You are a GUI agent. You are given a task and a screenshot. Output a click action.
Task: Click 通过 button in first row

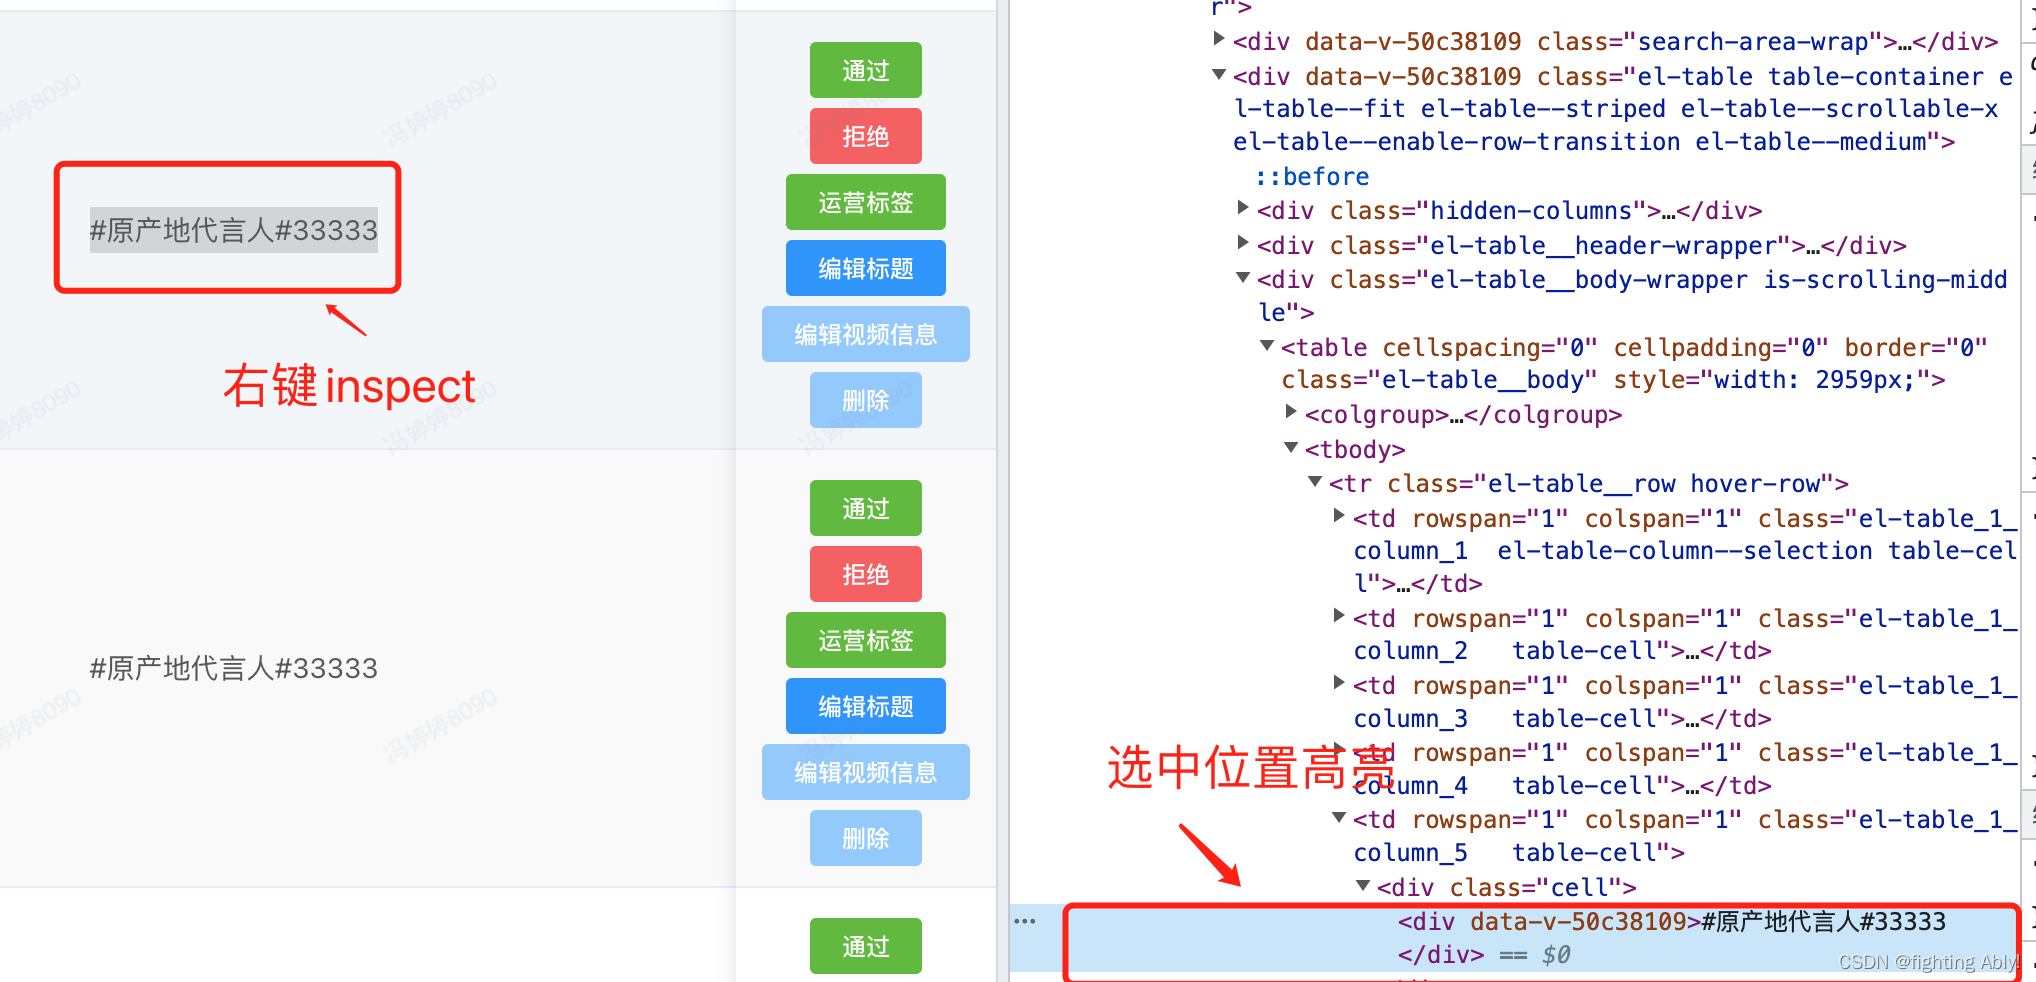[865, 70]
